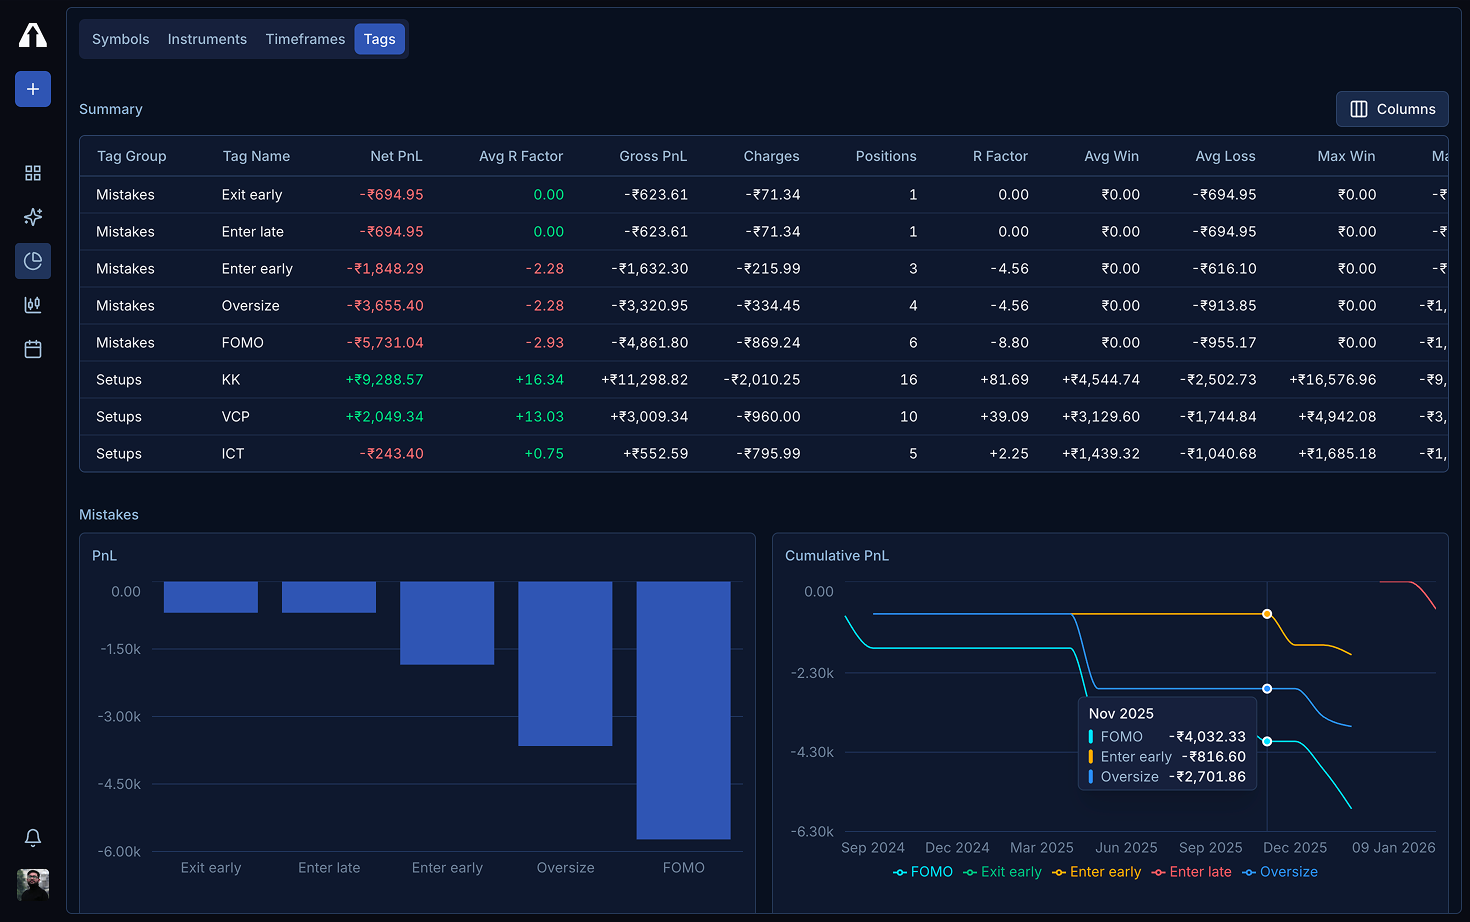Switch to the Symbols tab

(x=120, y=39)
